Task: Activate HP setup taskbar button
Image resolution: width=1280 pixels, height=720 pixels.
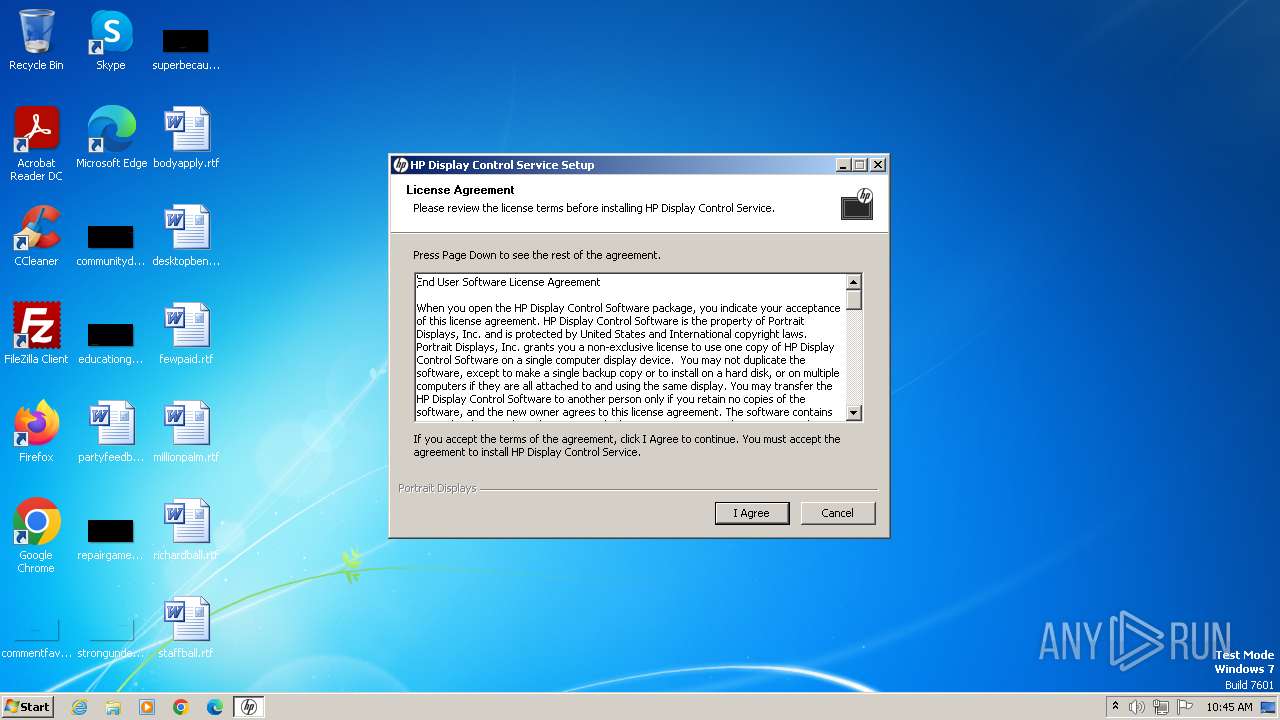Action: 249,707
